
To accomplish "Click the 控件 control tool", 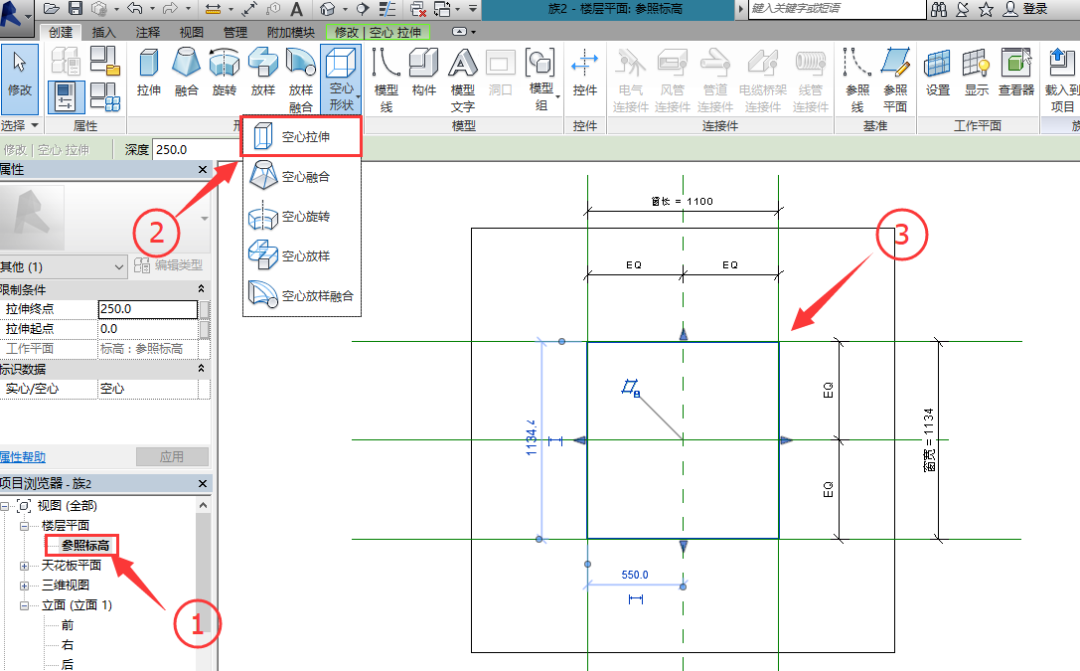I will (585, 72).
